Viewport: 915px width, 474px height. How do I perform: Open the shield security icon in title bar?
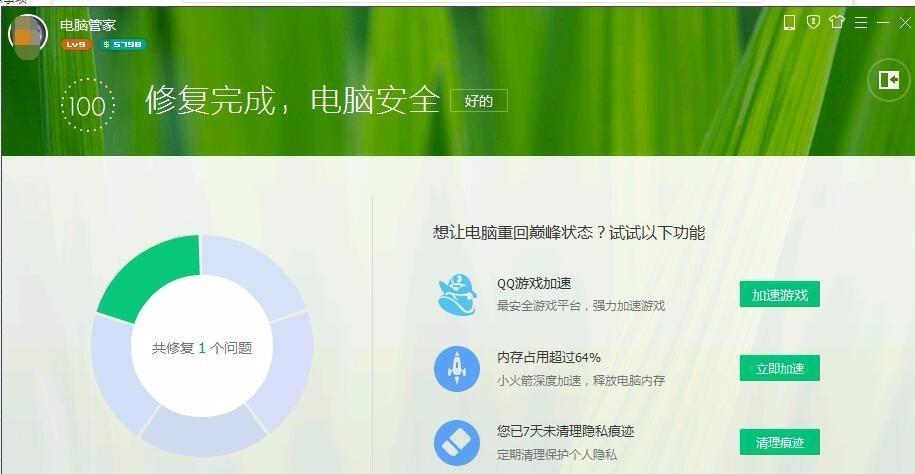[813, 23]
